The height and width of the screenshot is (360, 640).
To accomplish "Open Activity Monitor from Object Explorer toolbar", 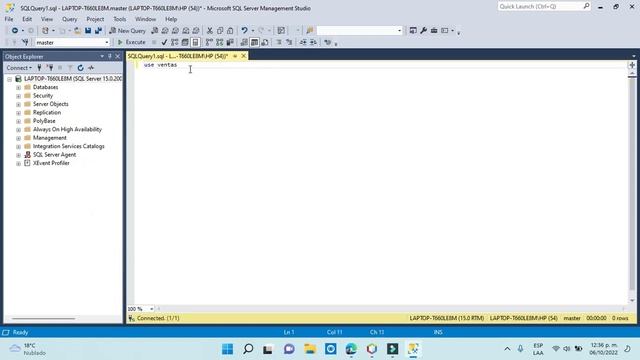I will coord(91,68).
